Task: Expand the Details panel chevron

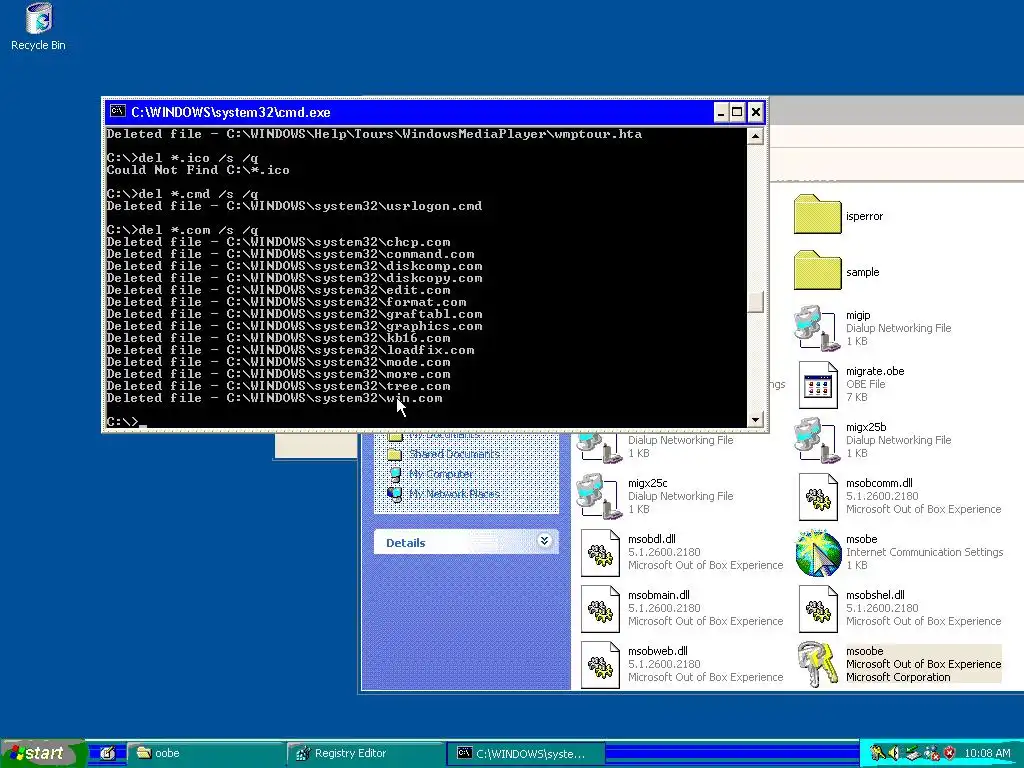Action: [x=544, y=541]
